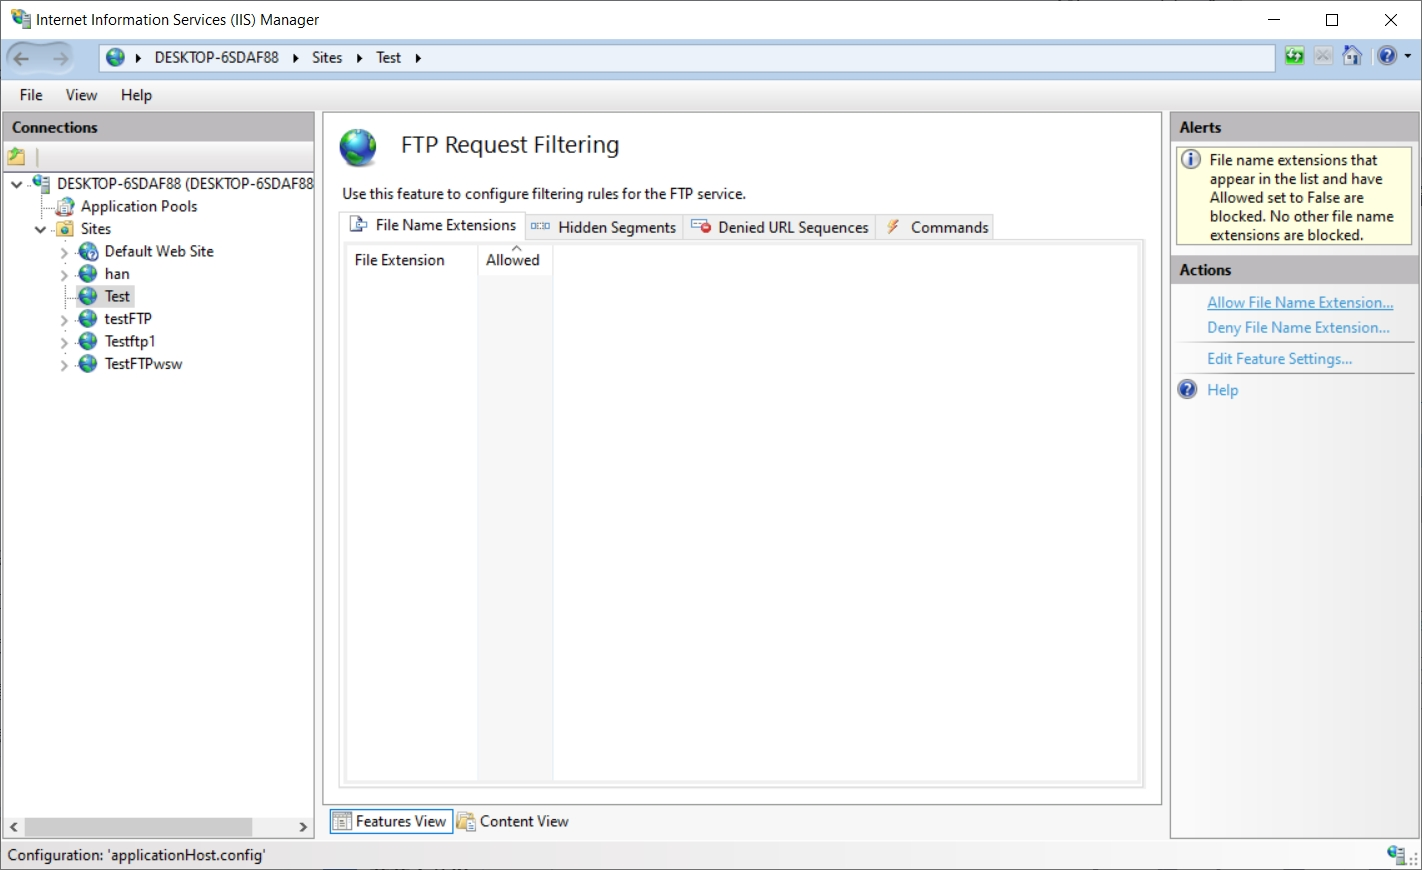The height and width of the screenshot is (870, 1422).
Task: Sort by the Allowed column header
Action: [514, 260]
